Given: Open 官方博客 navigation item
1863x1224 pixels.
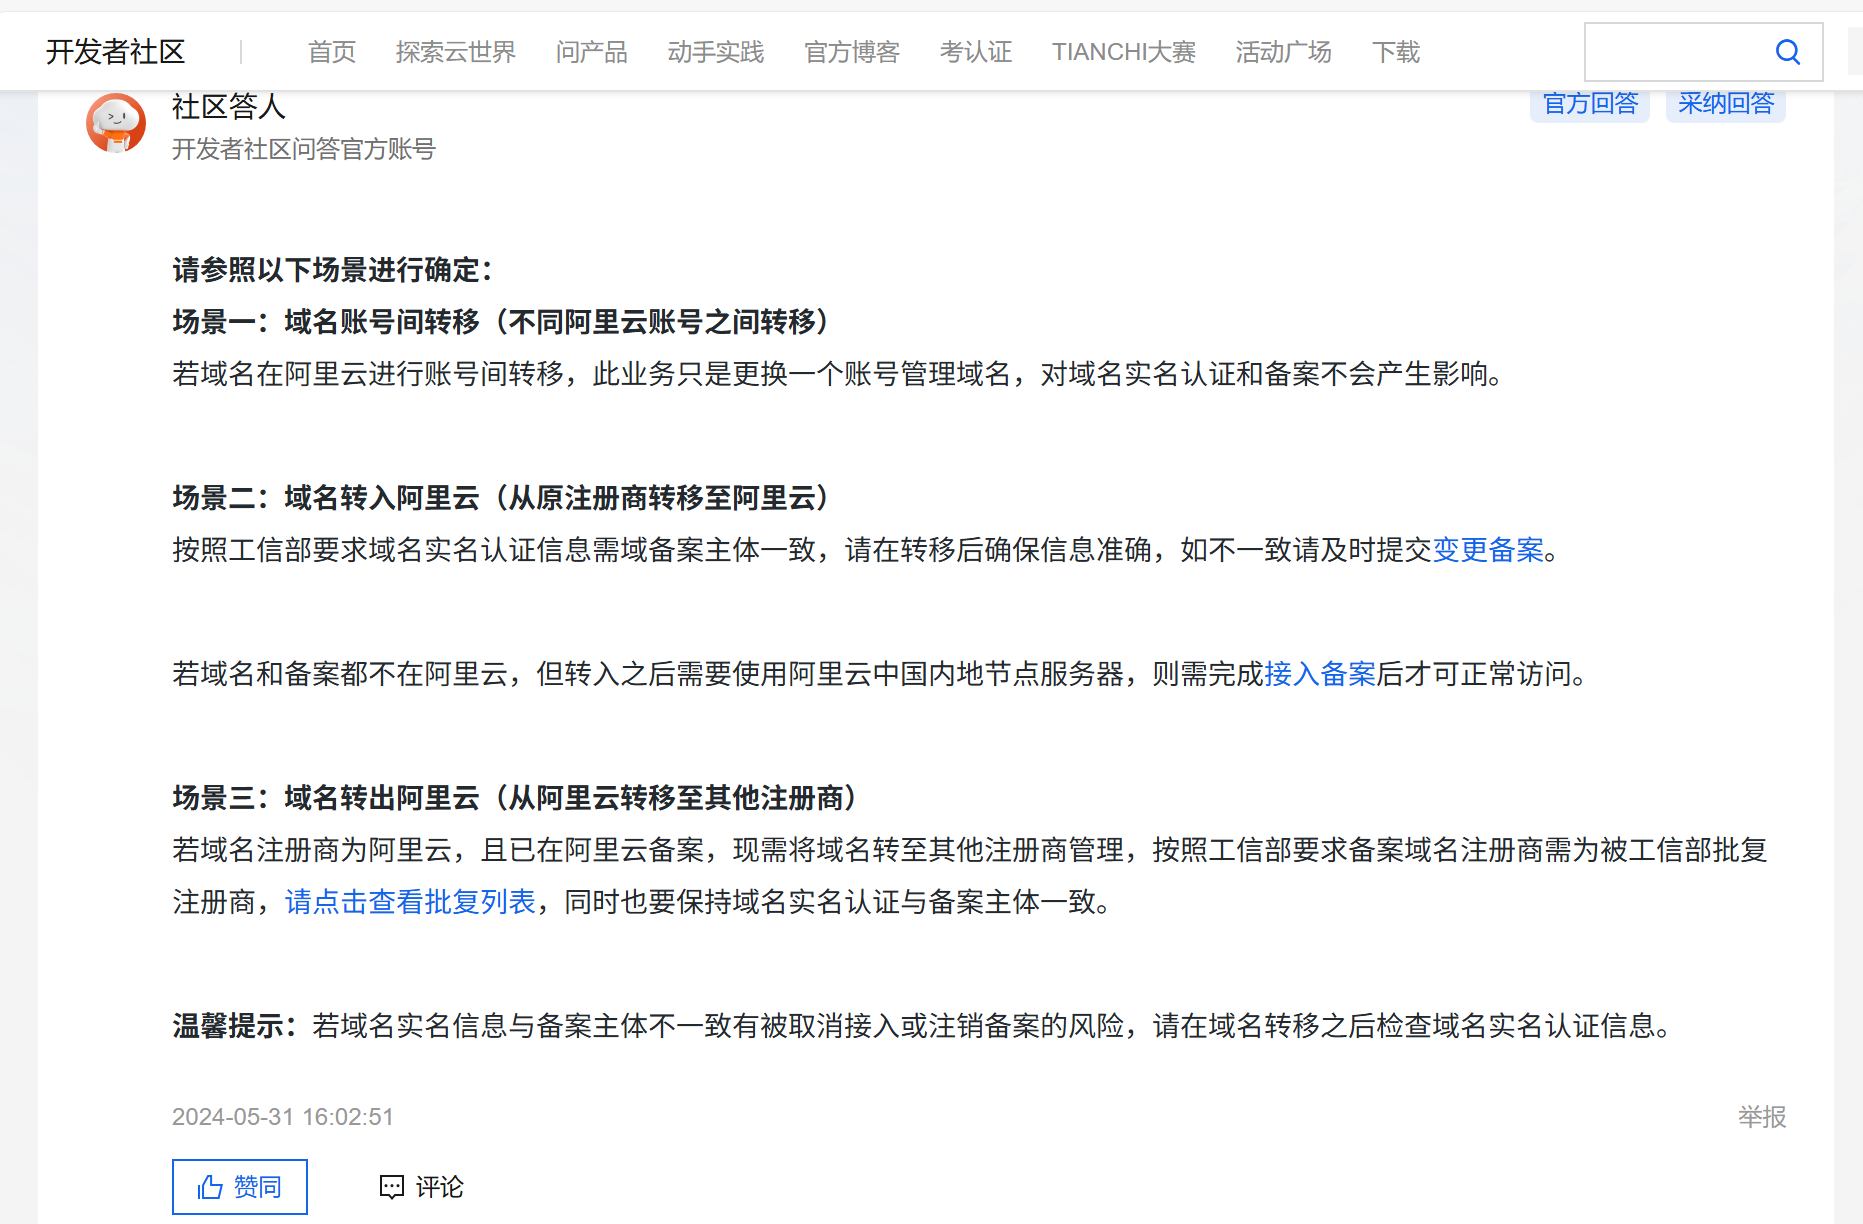Looking at the screenshot, I should [x=852, y=52].
